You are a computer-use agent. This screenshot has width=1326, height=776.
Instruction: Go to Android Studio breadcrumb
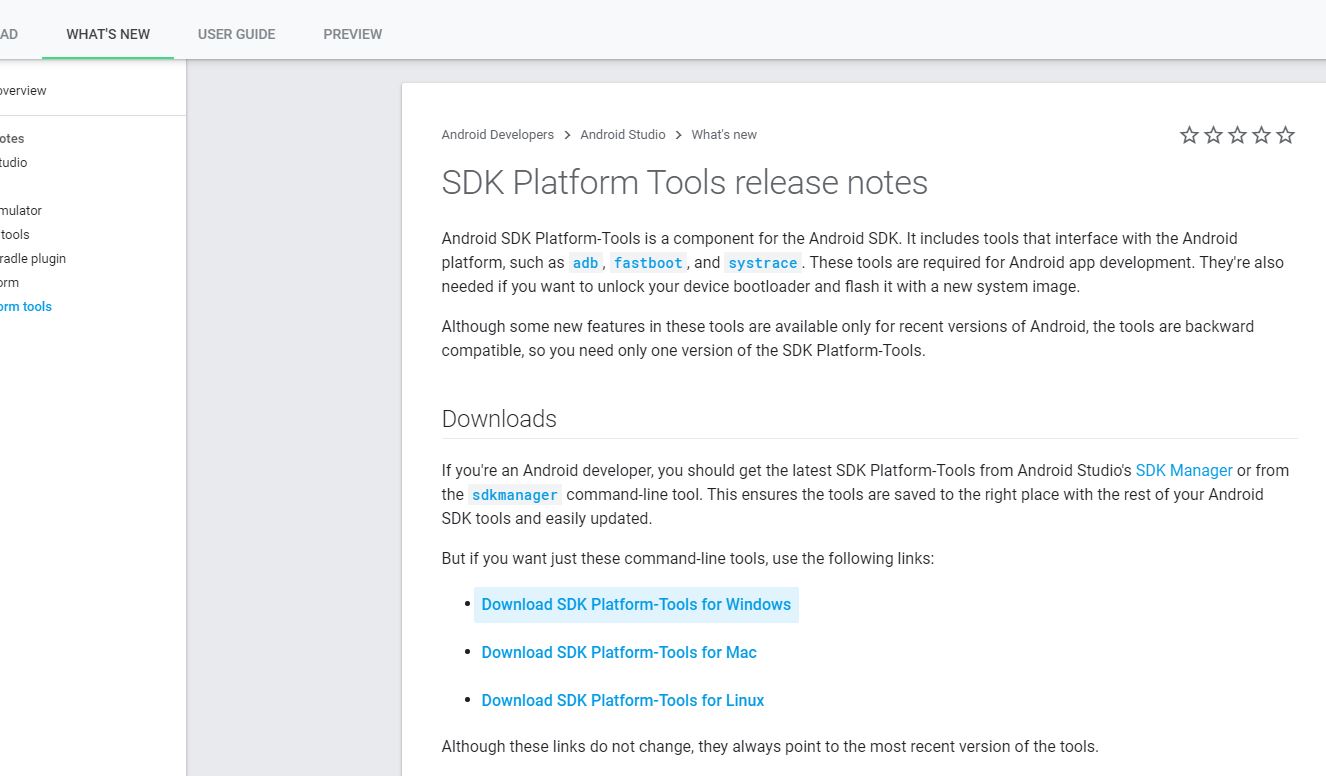[623, 135]
